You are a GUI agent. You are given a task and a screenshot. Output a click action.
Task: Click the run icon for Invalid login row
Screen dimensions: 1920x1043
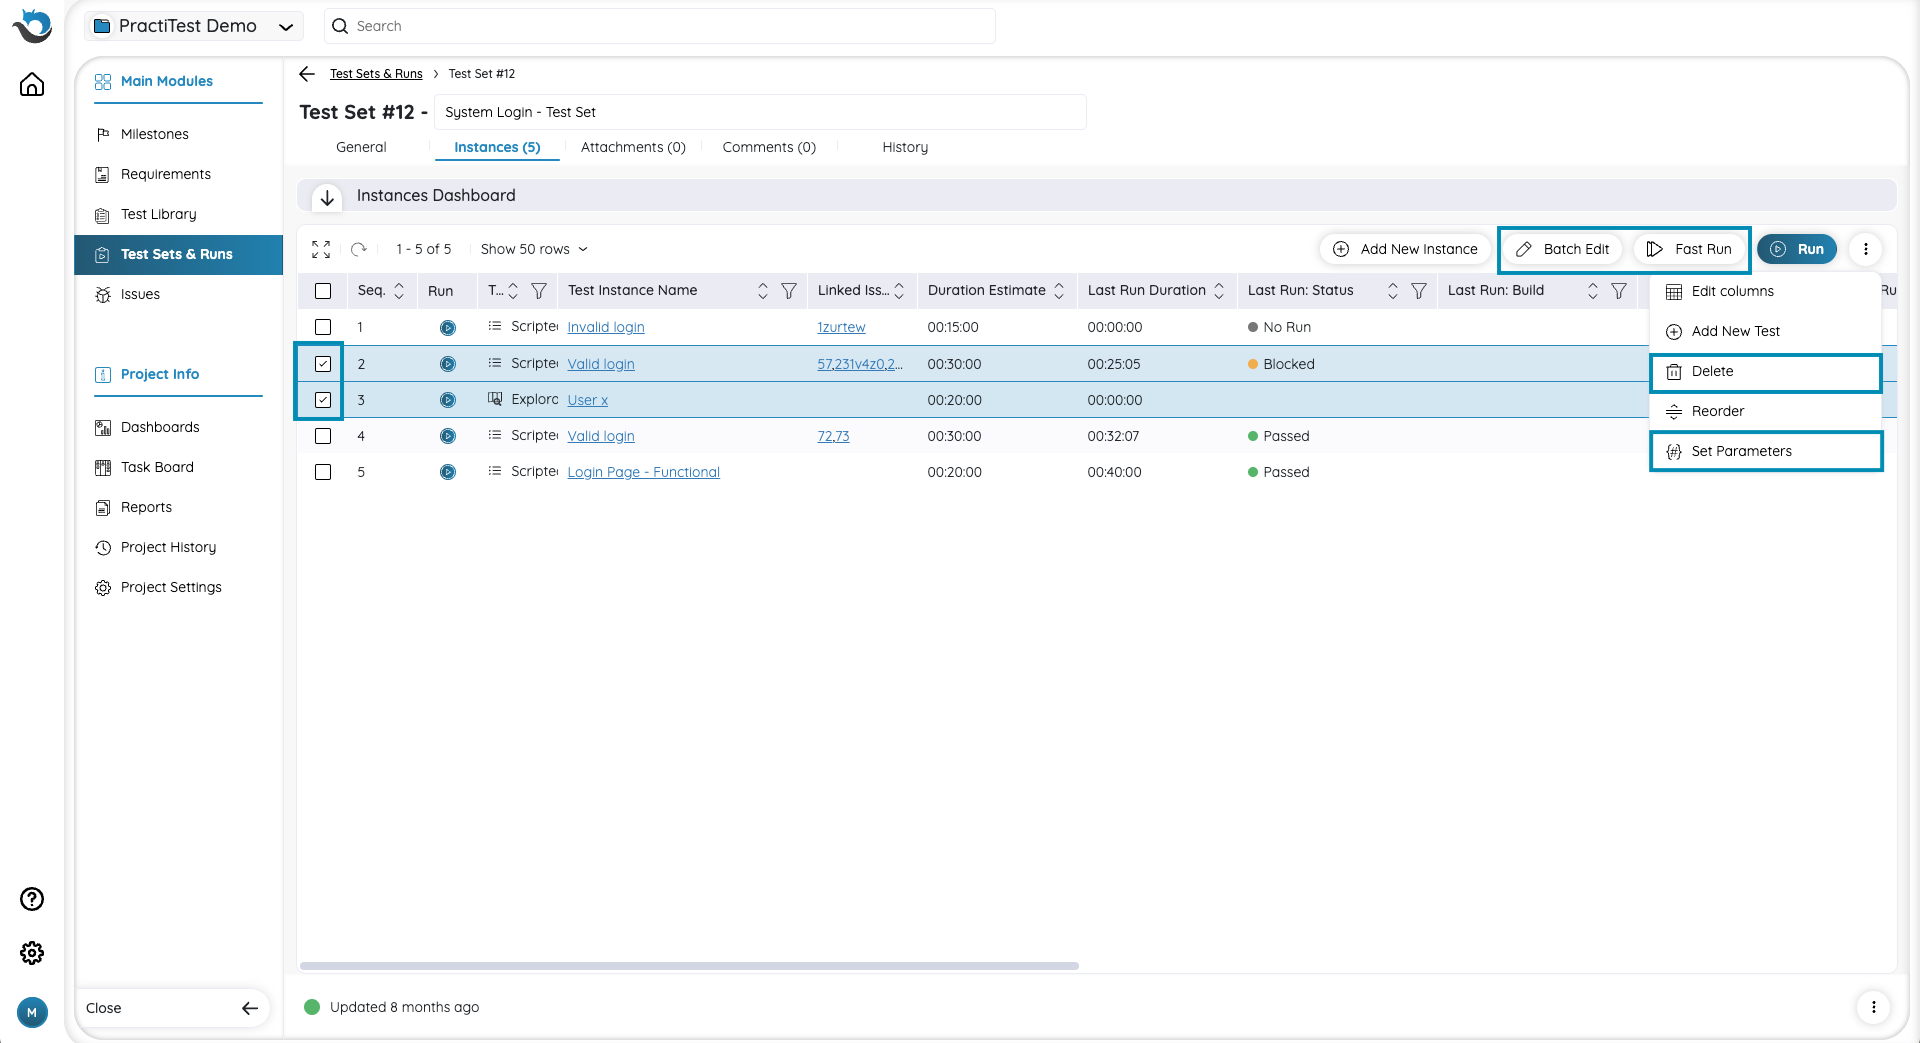point(447,328)
